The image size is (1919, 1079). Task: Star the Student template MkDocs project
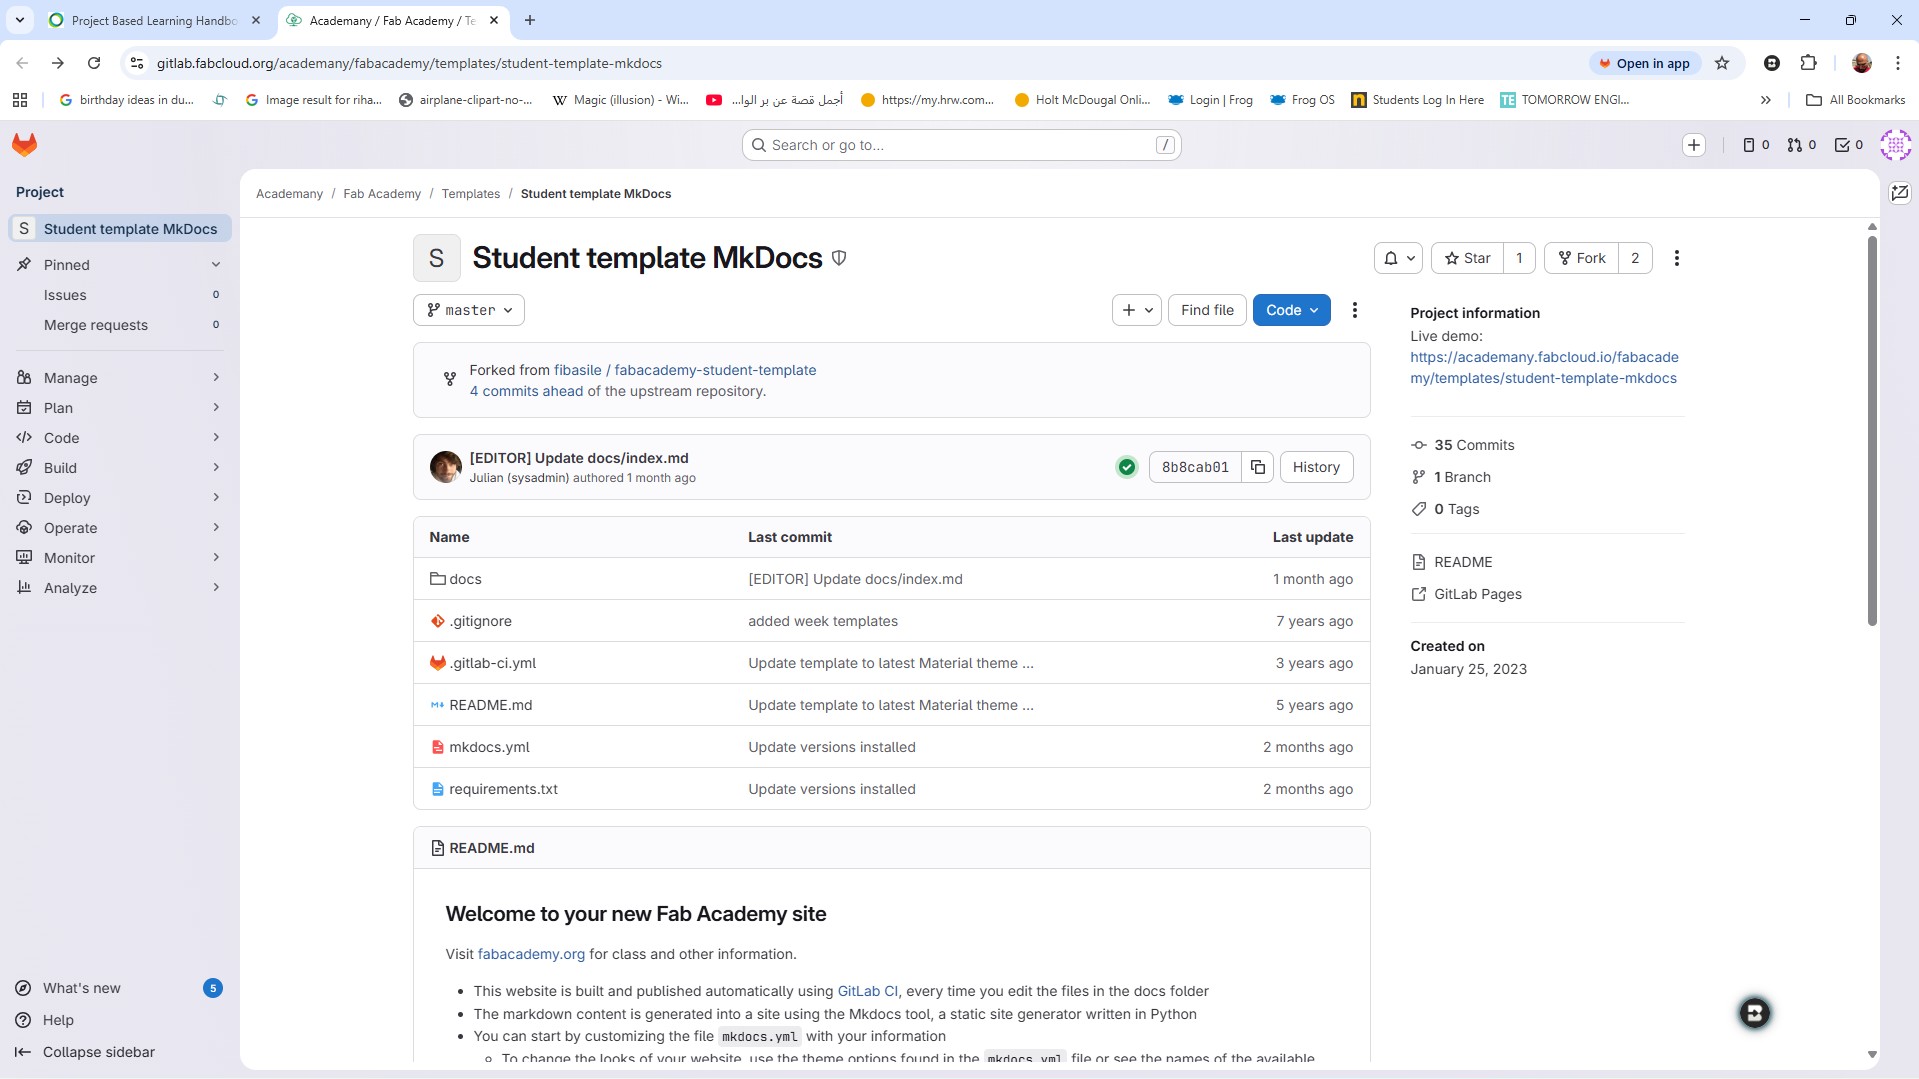click(1467, 258)
